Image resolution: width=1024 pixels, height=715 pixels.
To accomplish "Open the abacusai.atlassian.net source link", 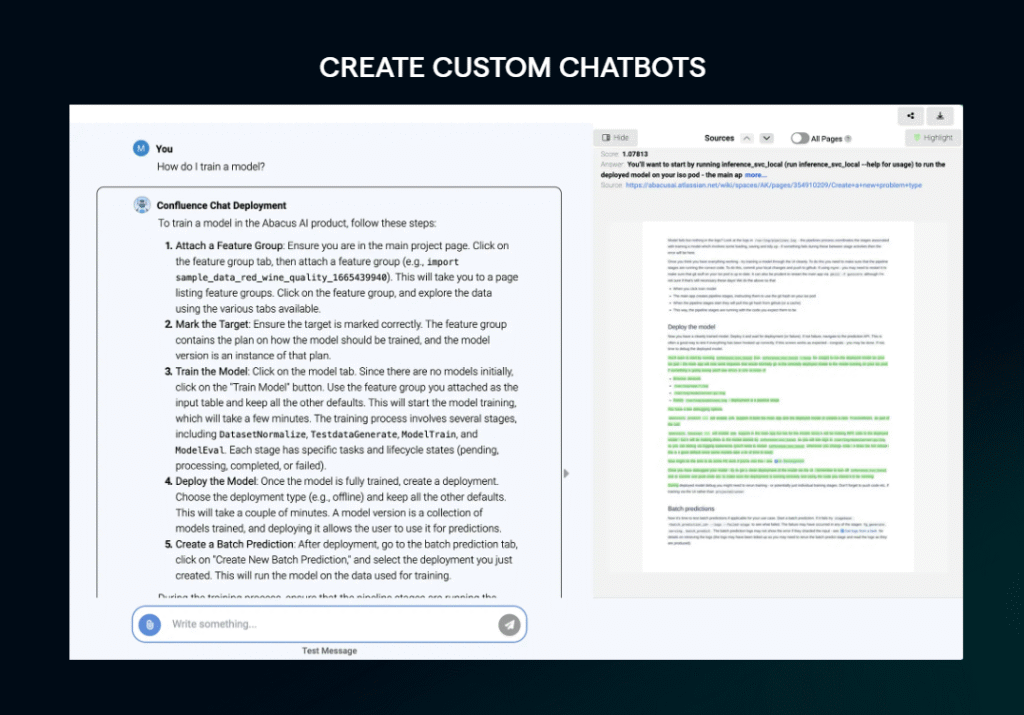I will click(774, 185).
